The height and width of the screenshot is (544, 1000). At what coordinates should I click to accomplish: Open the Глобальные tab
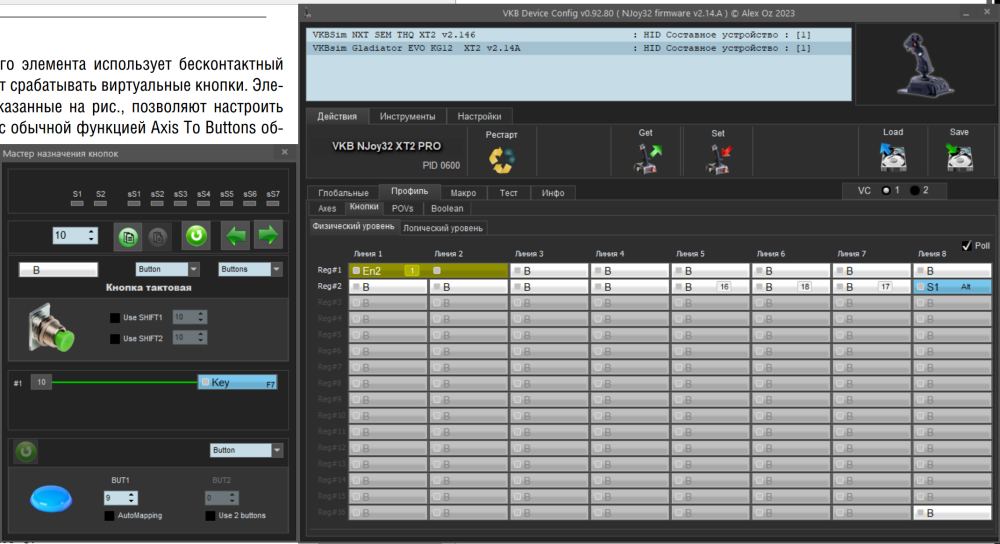[343, 193]
